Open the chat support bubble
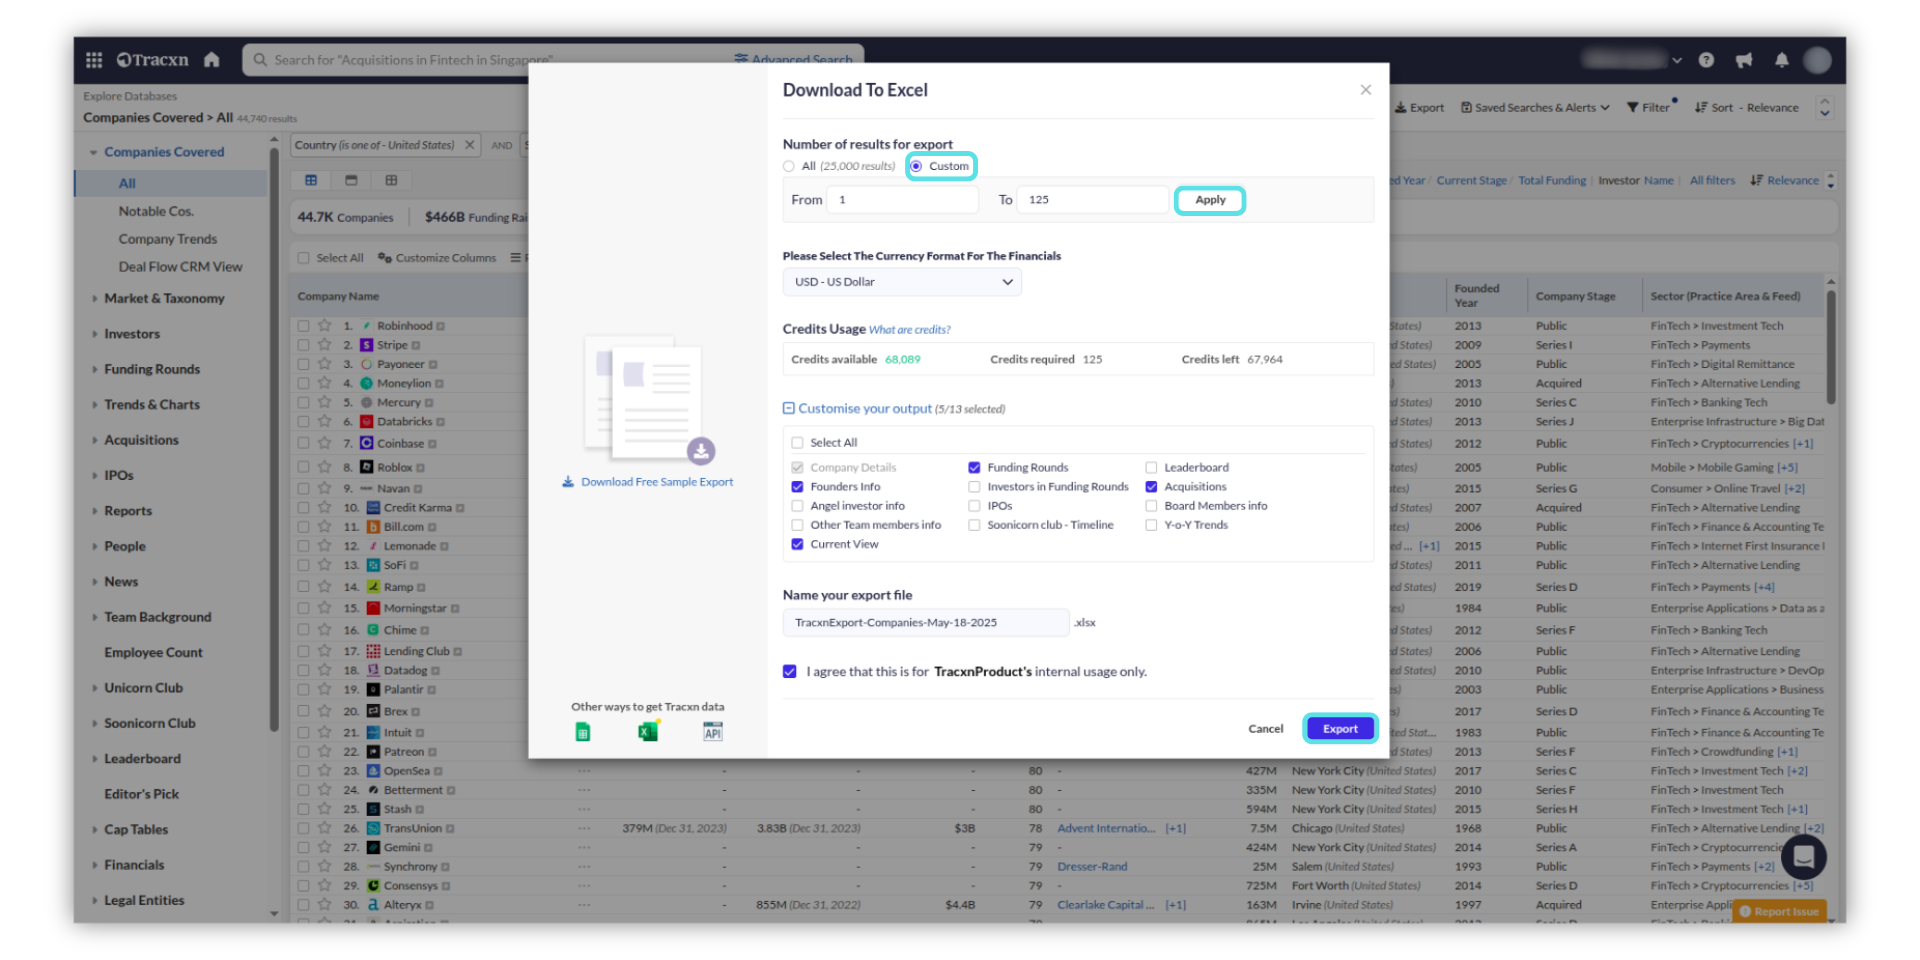The width and height of the screenshot is (1920, 960). coord(1802,856)
